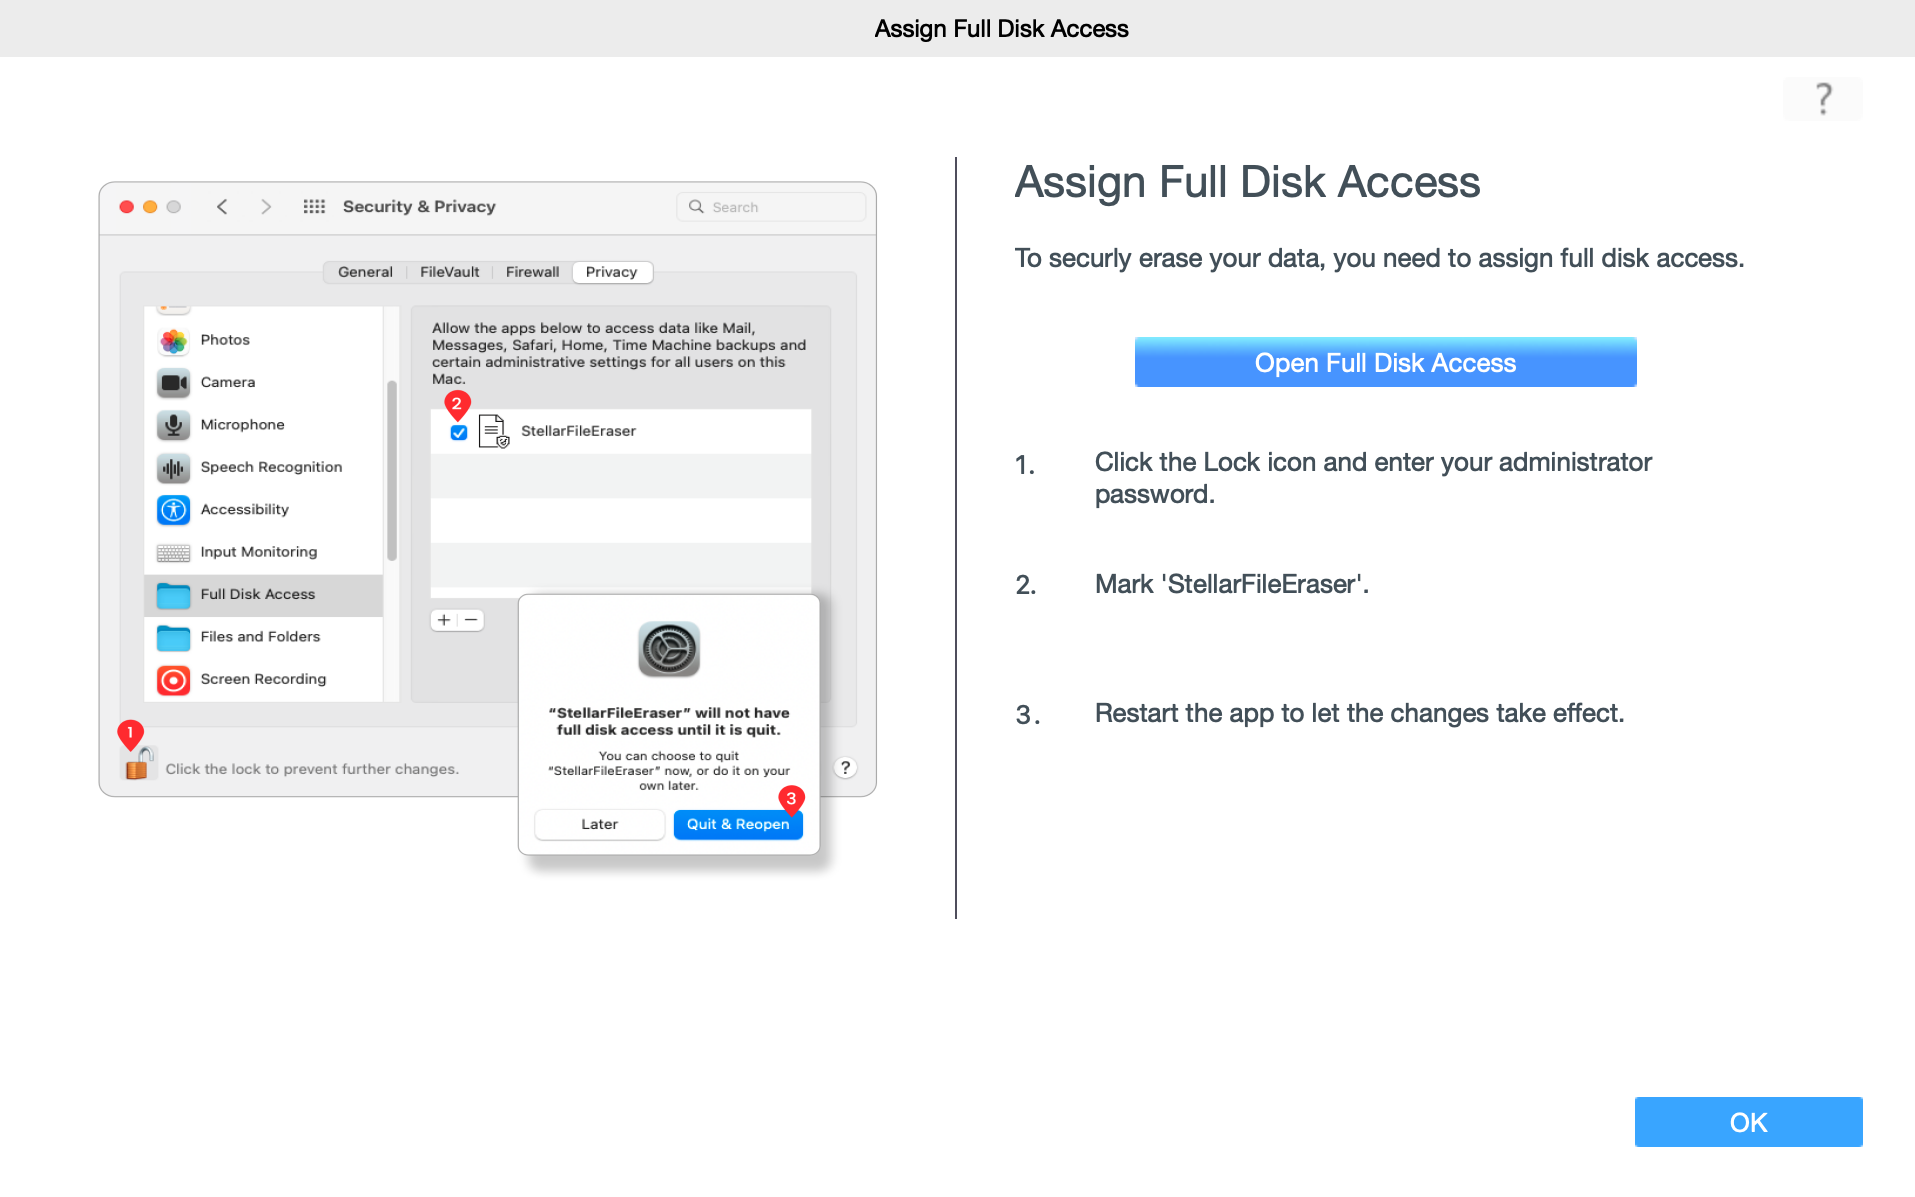The image size is (1915, 1197).
Task: Switch to the General tab
Action: coord(365,272)
